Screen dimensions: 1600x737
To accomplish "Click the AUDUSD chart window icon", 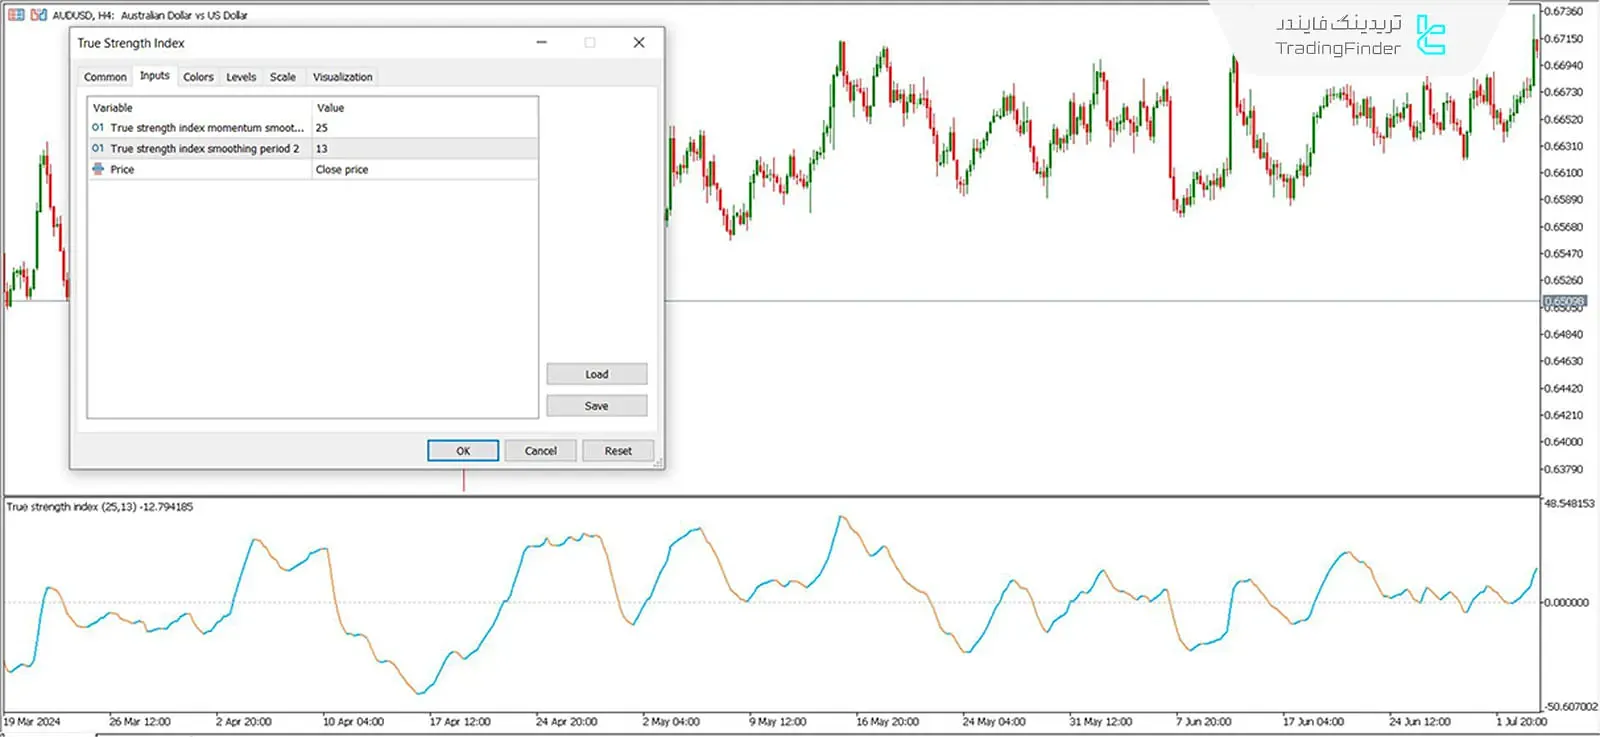I will pyautogui.click(x=16, y=15).
